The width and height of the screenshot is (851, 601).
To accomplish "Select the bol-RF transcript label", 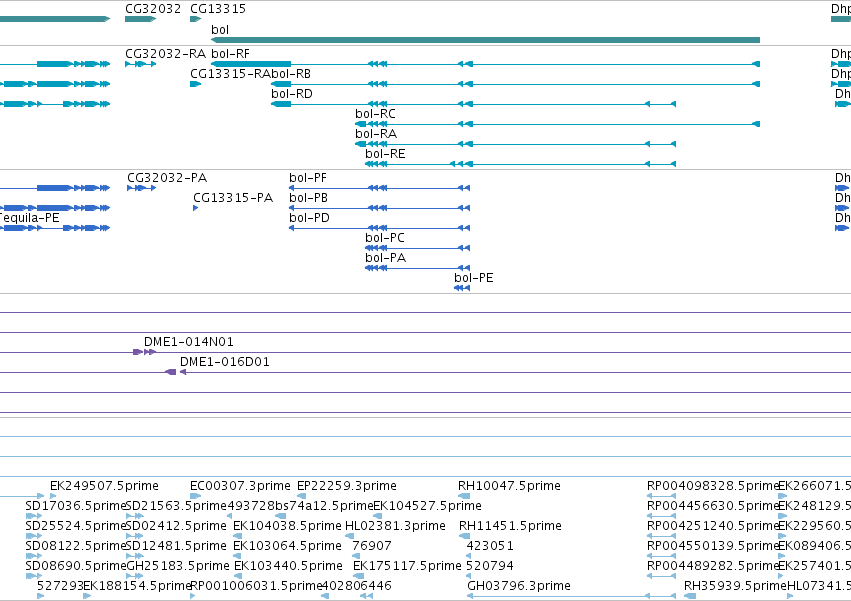I will [x=231, y=54].
